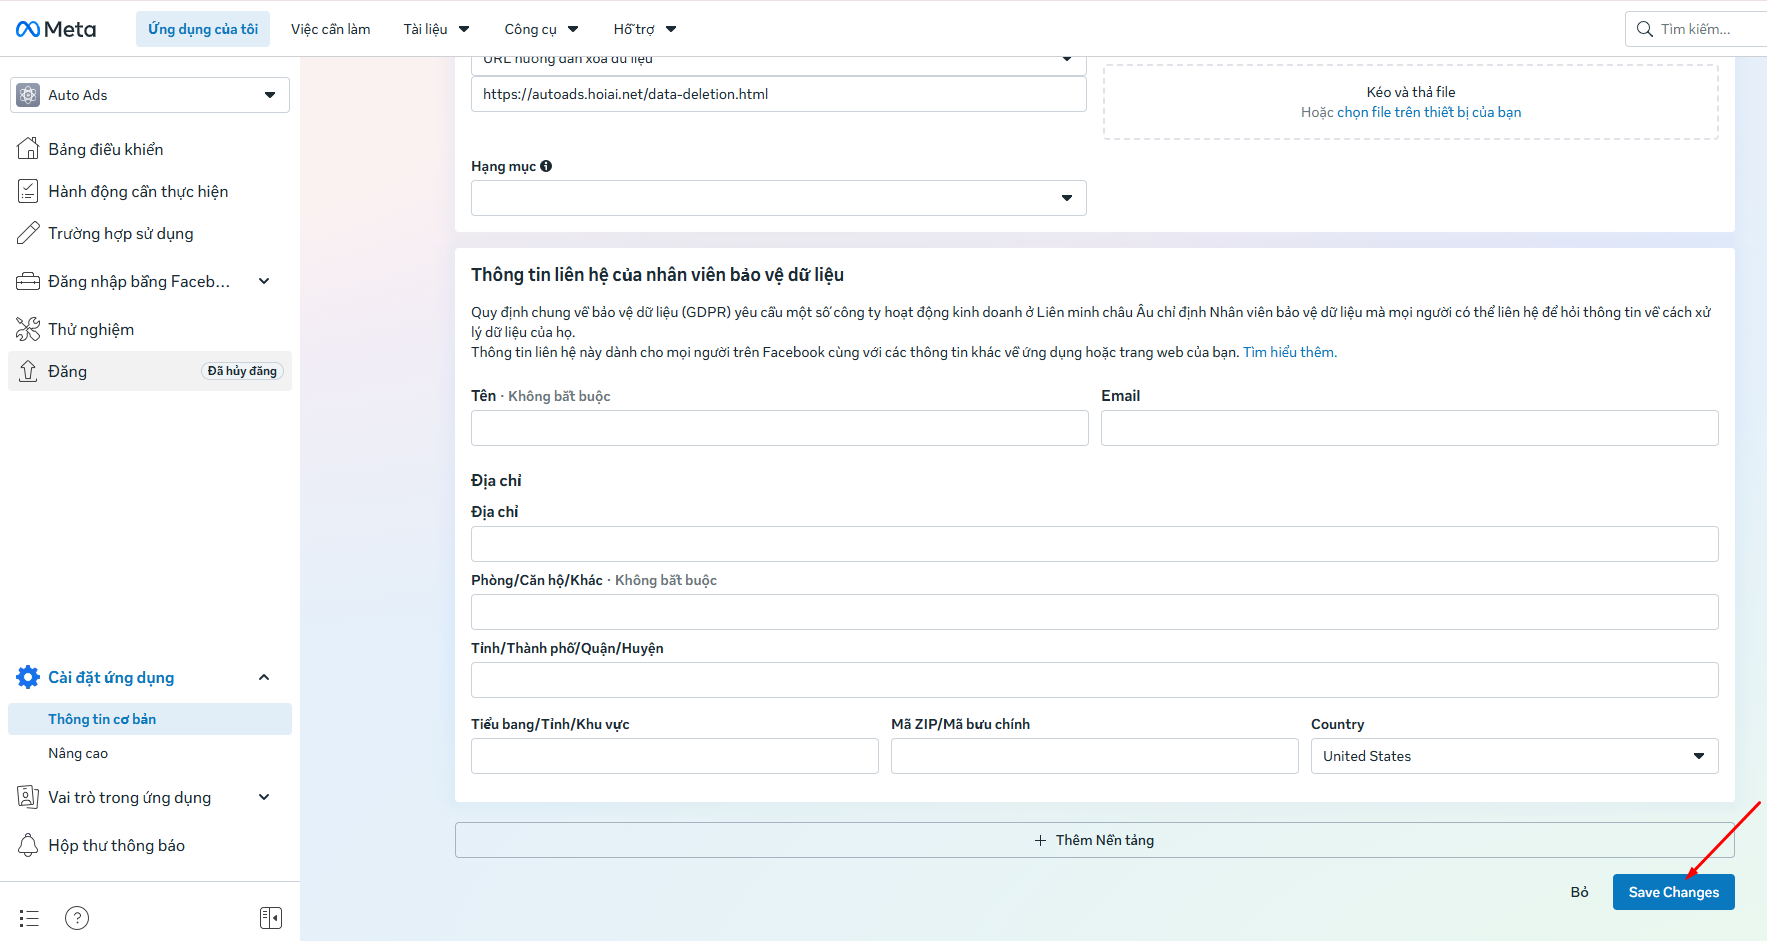Viewport: 1767px width, 941px height.
Task: Click the Trường hợp sử dụng pencil icon
Action: (x=28, y=233)
